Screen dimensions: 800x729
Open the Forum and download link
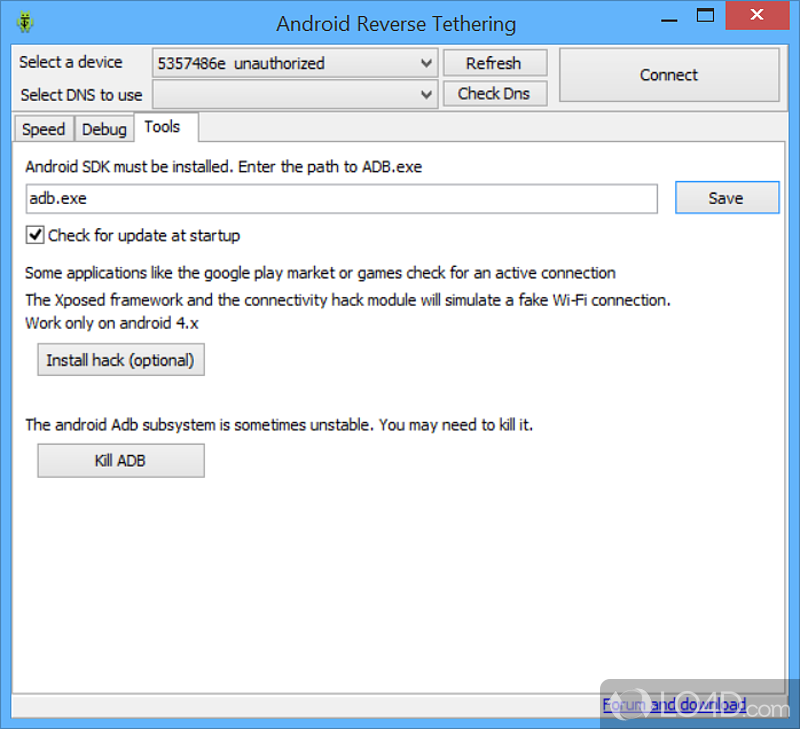[673, 705]
